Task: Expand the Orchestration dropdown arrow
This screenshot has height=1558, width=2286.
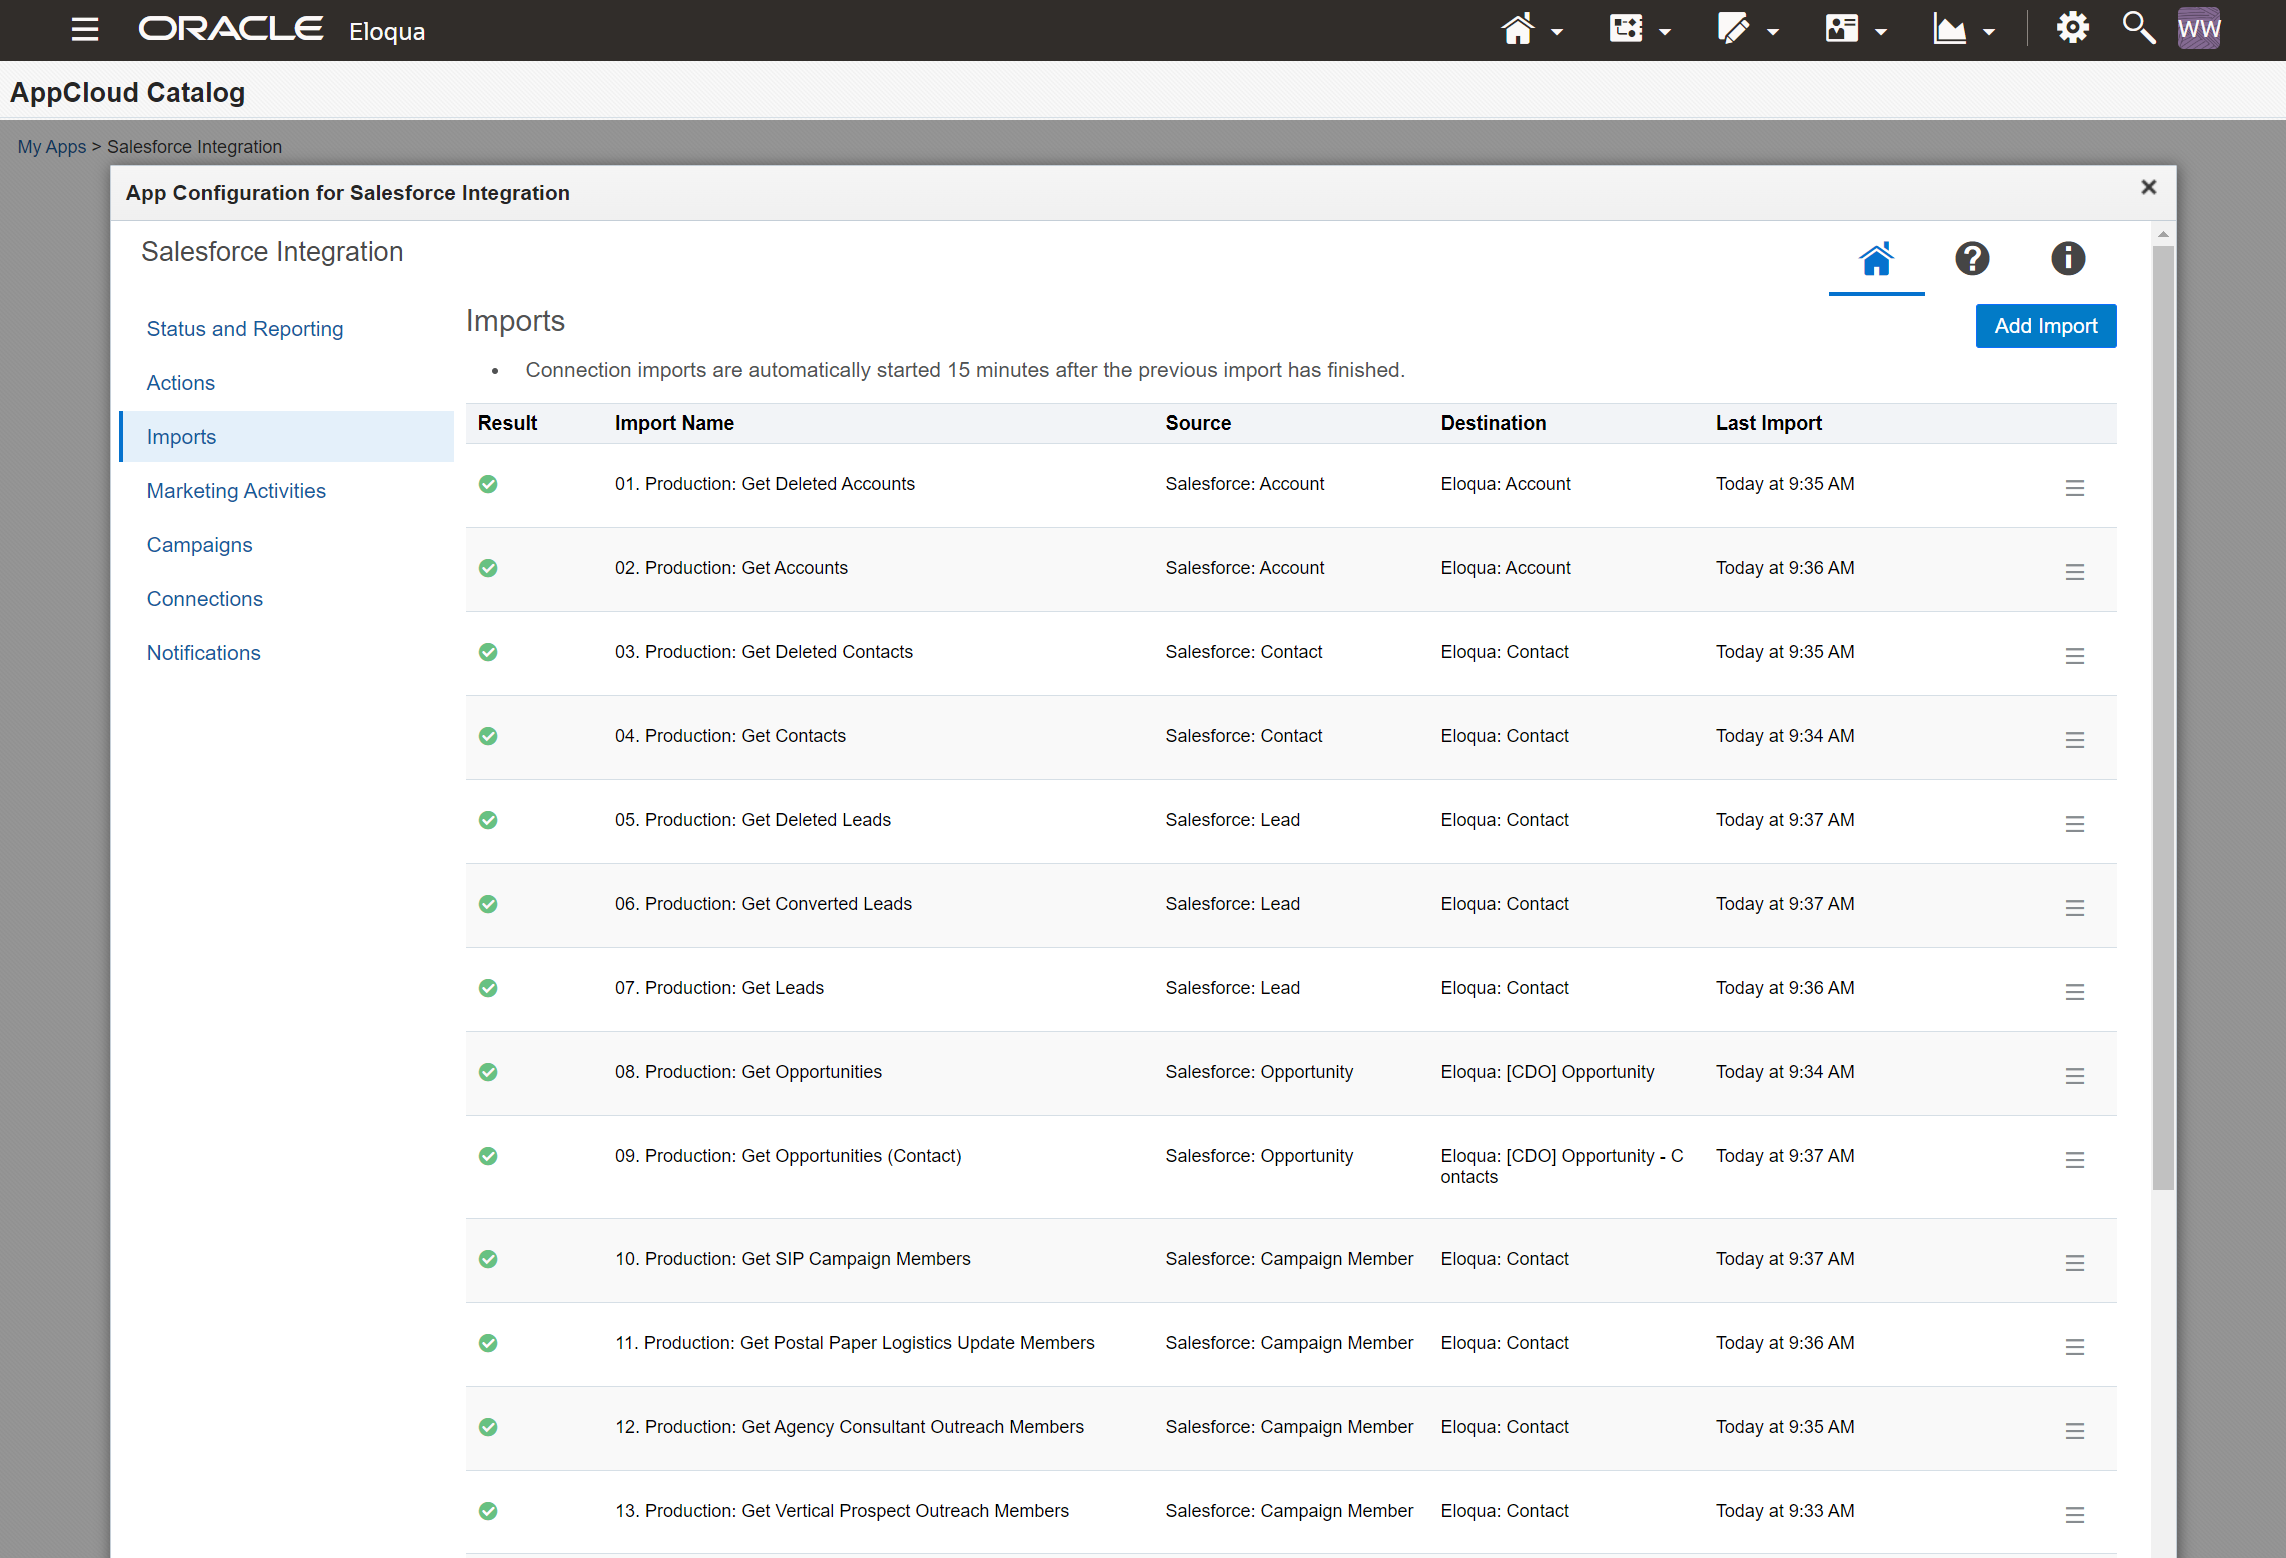Action: point(1665,32)
